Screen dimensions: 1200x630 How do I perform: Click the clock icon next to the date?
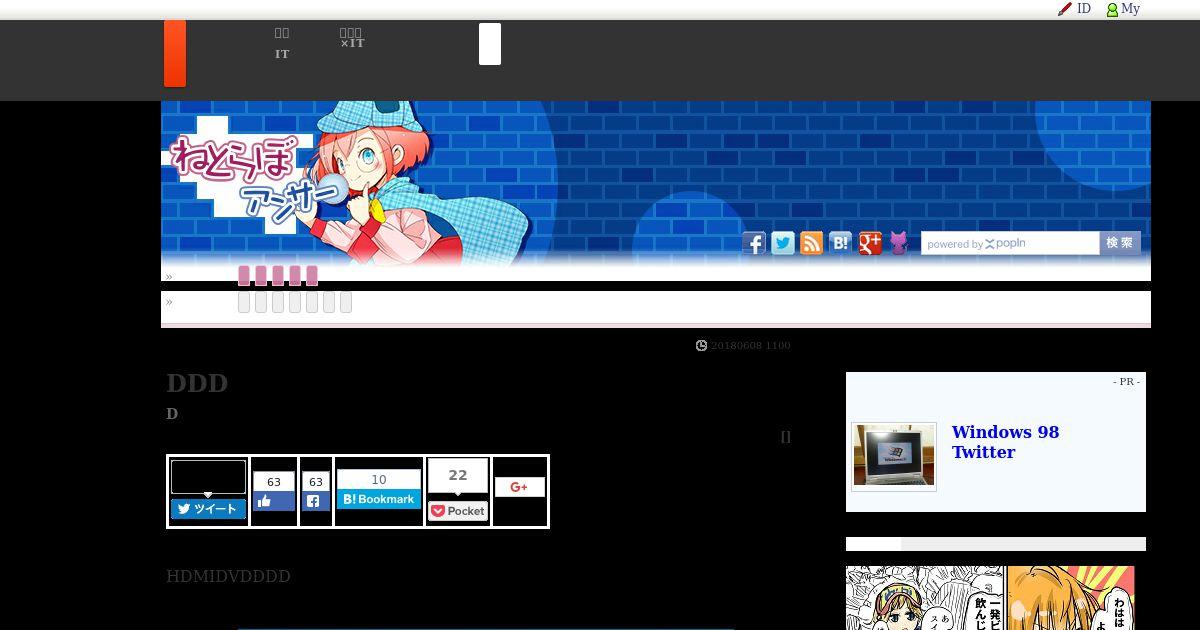coord(701,346)
